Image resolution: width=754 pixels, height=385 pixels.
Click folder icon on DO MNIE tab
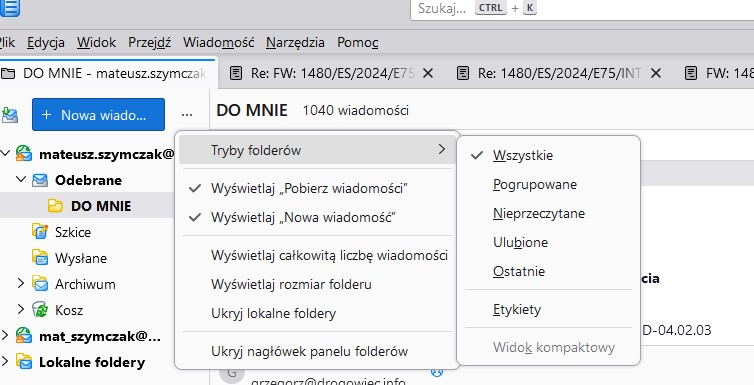[x=8, y=74]
